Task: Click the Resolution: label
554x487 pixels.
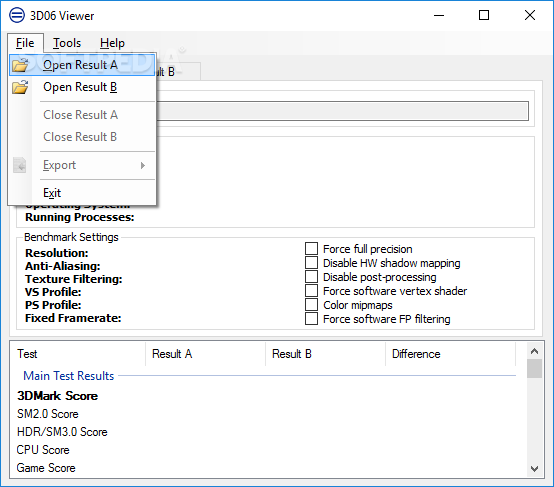Action: (x=57, y=253)
